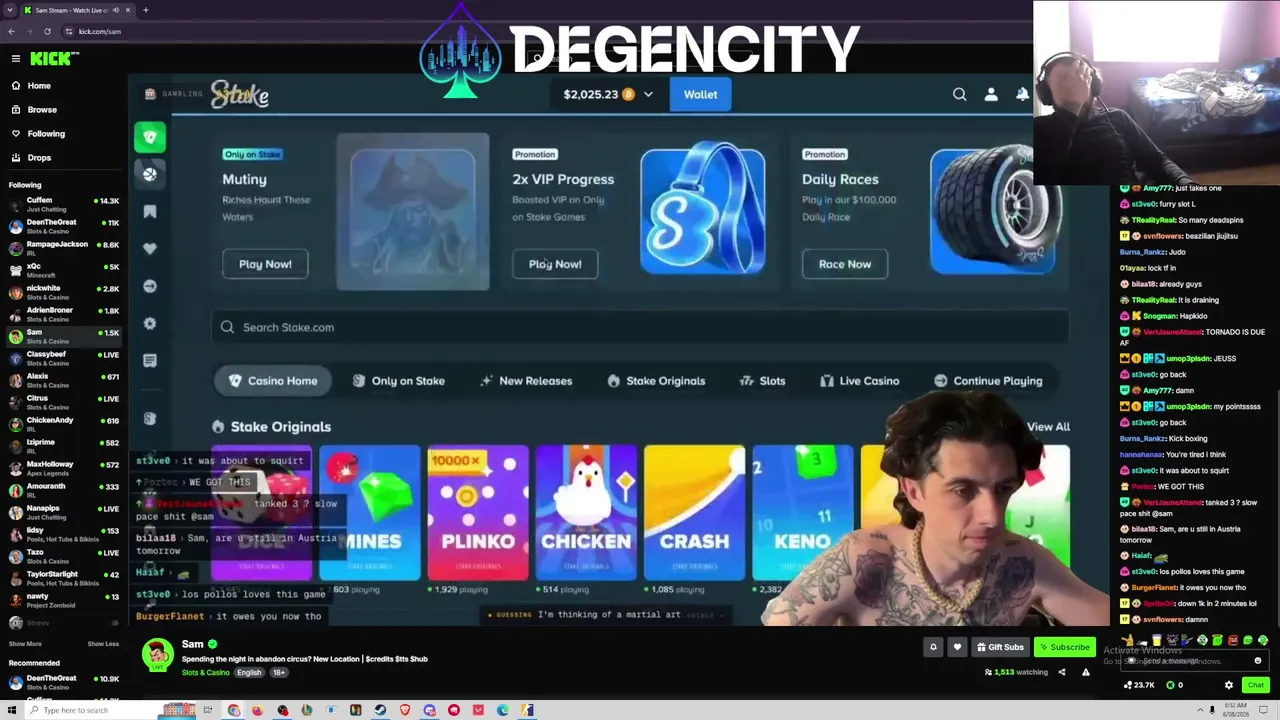Click the Windows Start button
This screenshot has width=1280, height=720.
coord(11,710)
